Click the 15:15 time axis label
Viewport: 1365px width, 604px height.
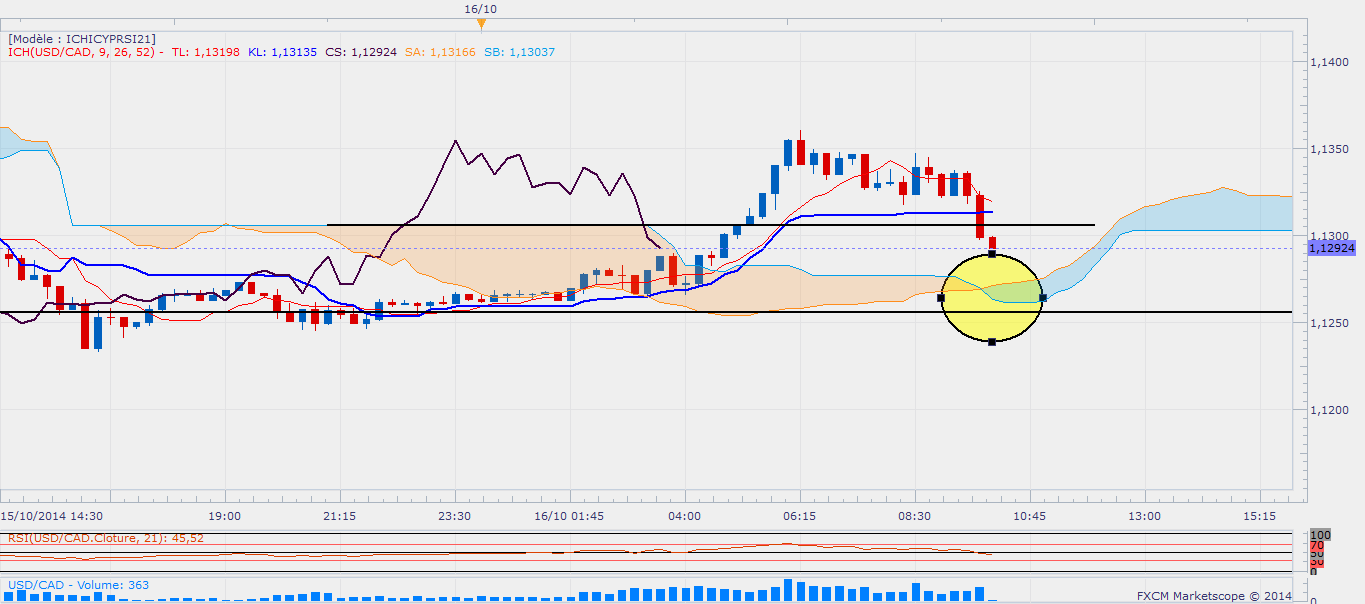coord(1260,516)
